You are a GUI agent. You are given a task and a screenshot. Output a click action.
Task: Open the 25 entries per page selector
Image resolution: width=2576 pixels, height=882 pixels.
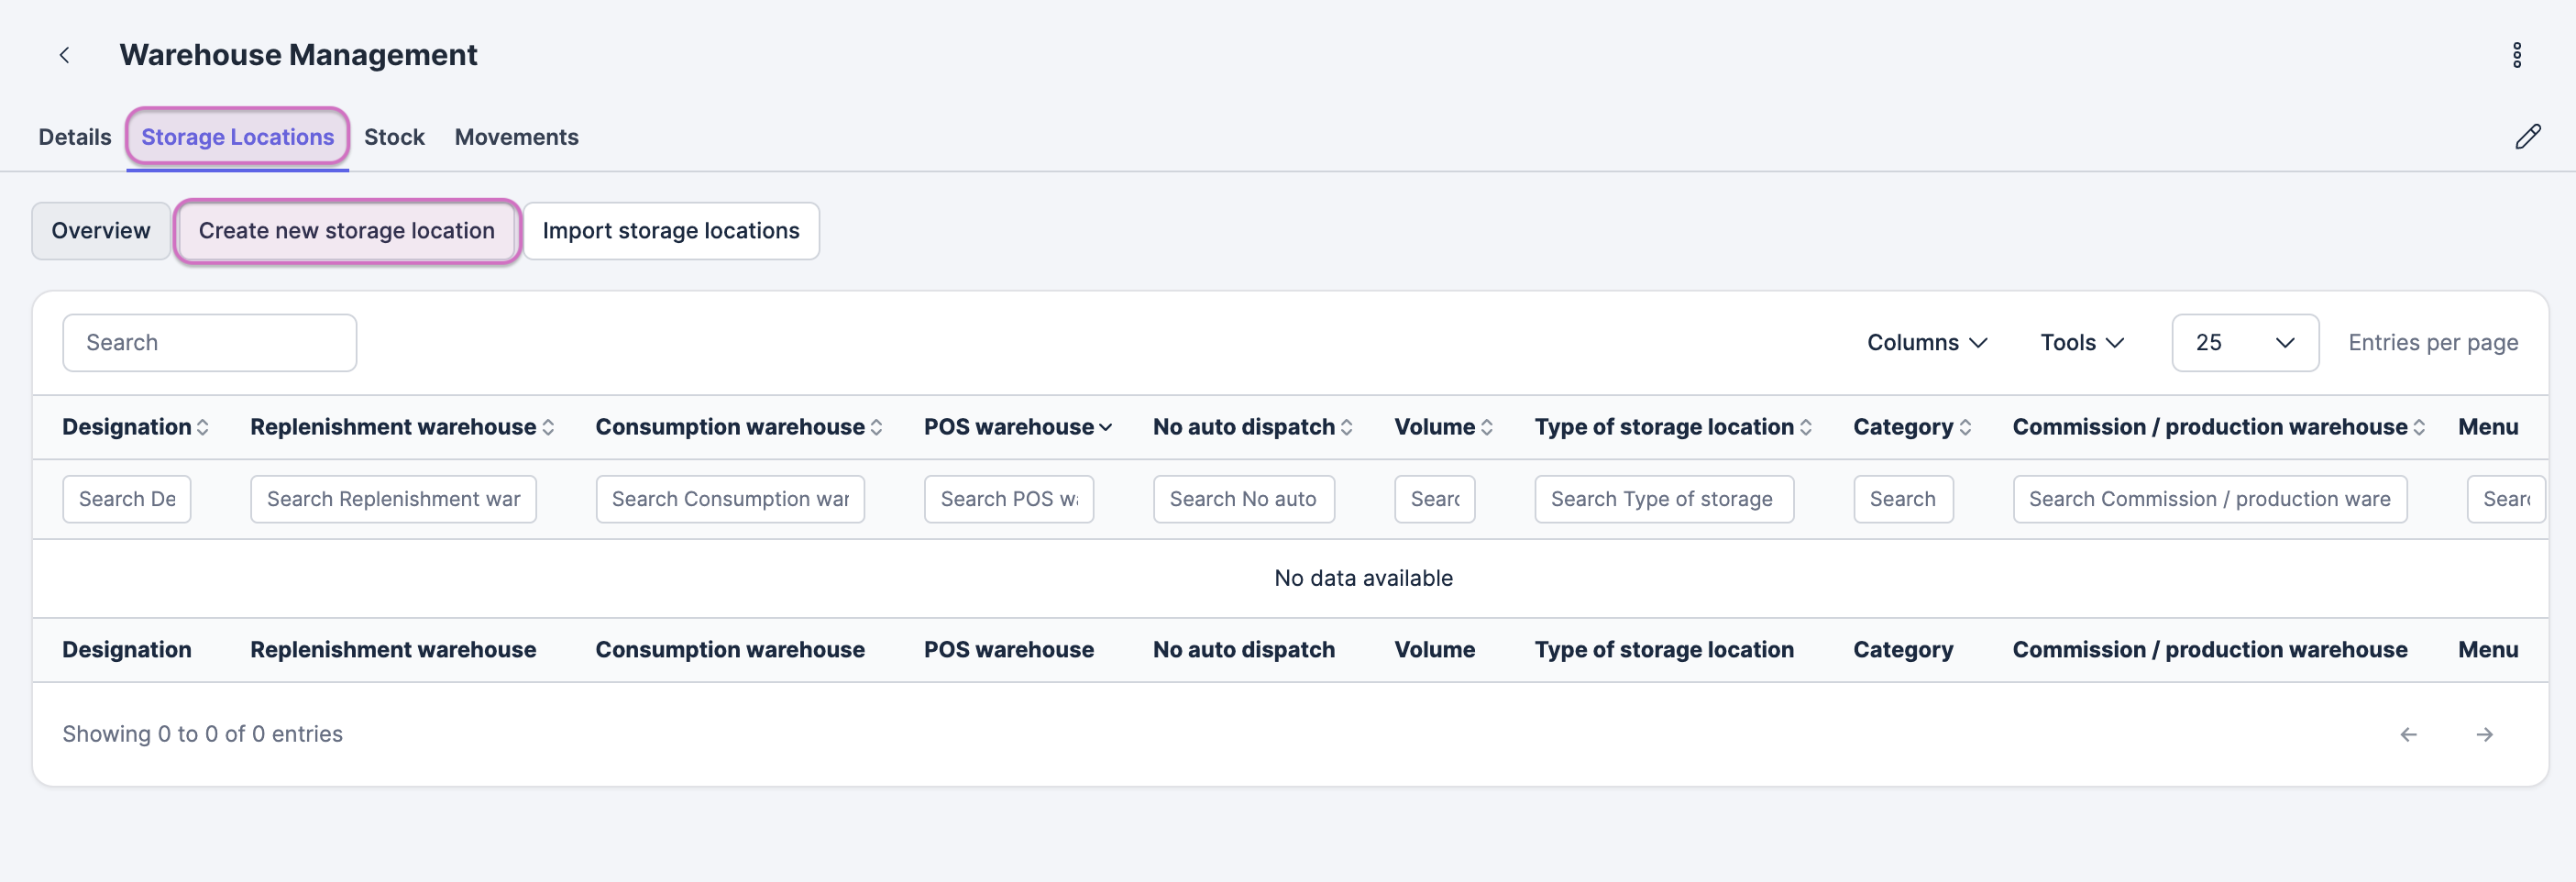point(2244,343)
